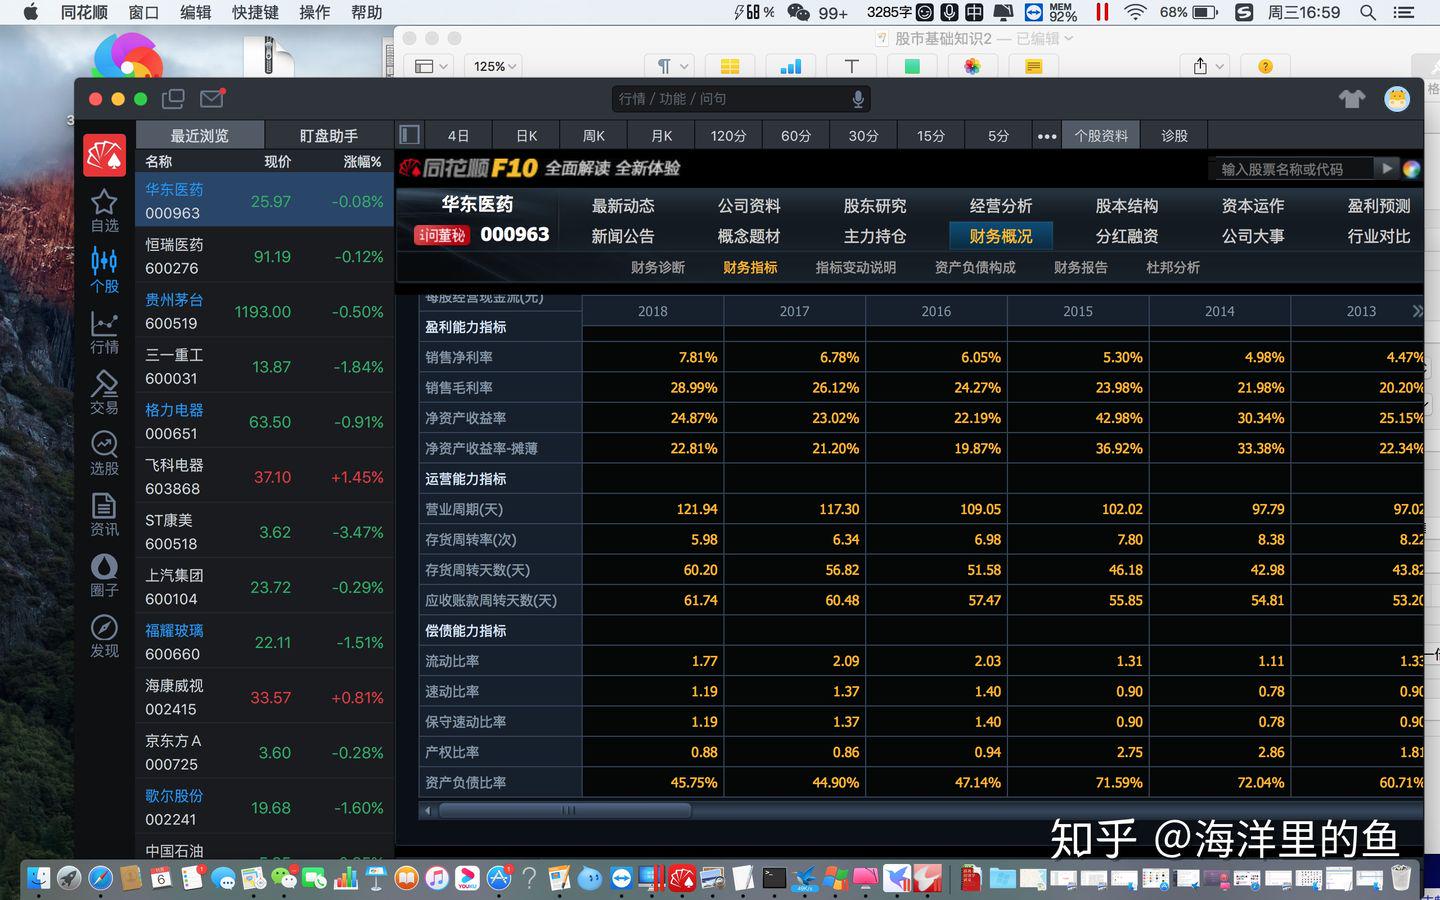The width and height of the screenshot is (1440, 900).
Task: Open the 杜邦分析 sub-tab
Action: click(x=1173, y=267)
